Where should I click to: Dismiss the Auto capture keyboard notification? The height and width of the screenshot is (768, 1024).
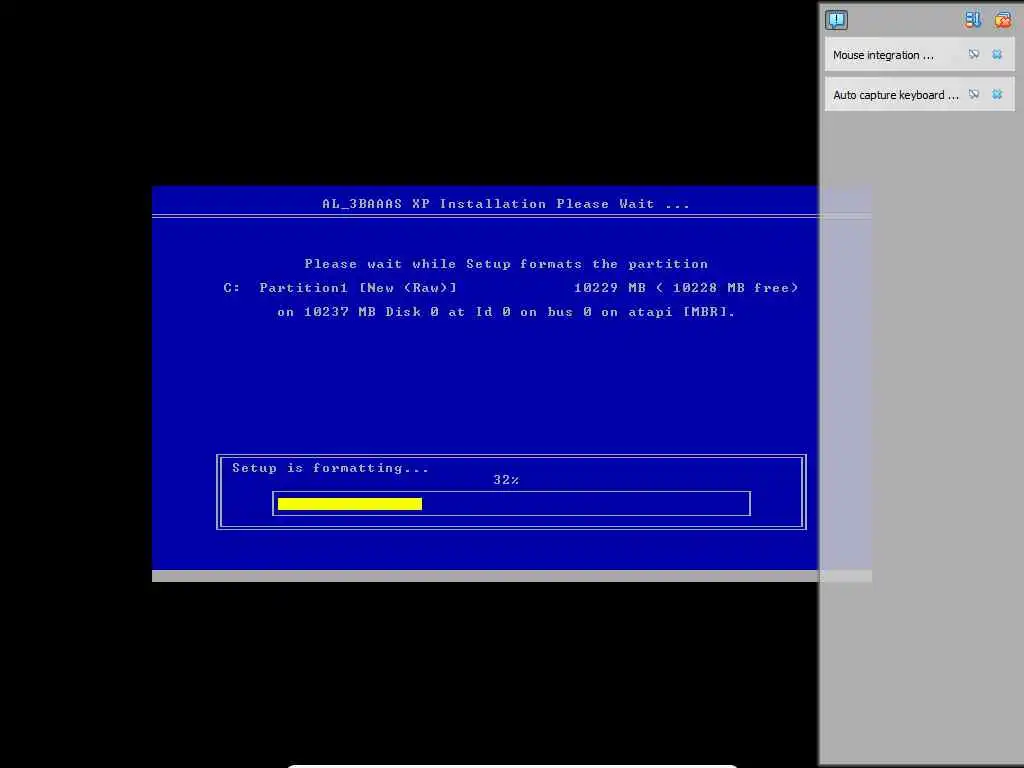(x=997, y=94)
